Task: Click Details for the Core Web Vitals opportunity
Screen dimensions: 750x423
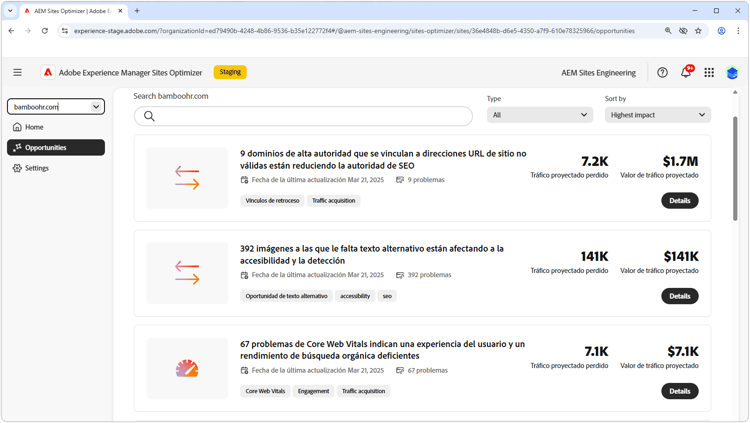Action: tap(680, 391)
